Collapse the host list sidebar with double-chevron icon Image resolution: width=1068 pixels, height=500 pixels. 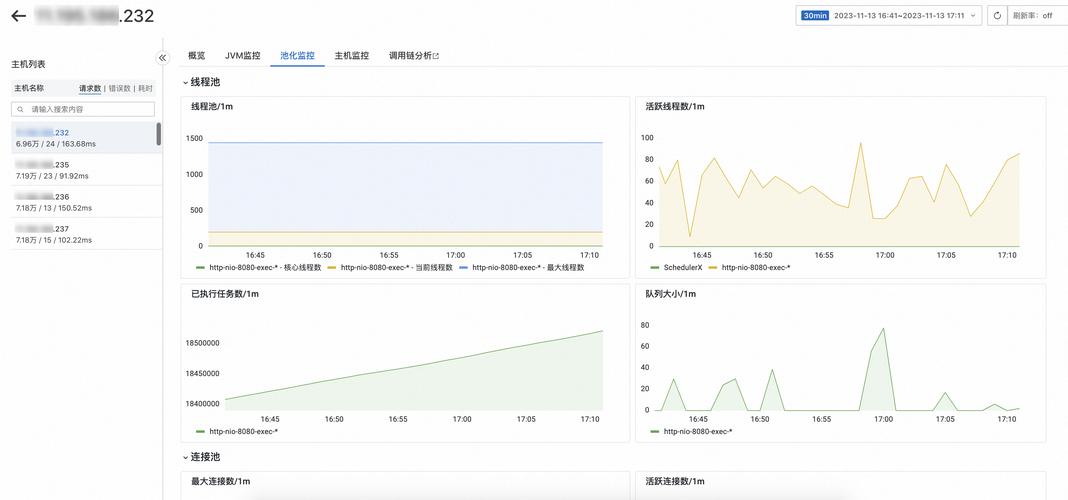(x=162, y=58)
